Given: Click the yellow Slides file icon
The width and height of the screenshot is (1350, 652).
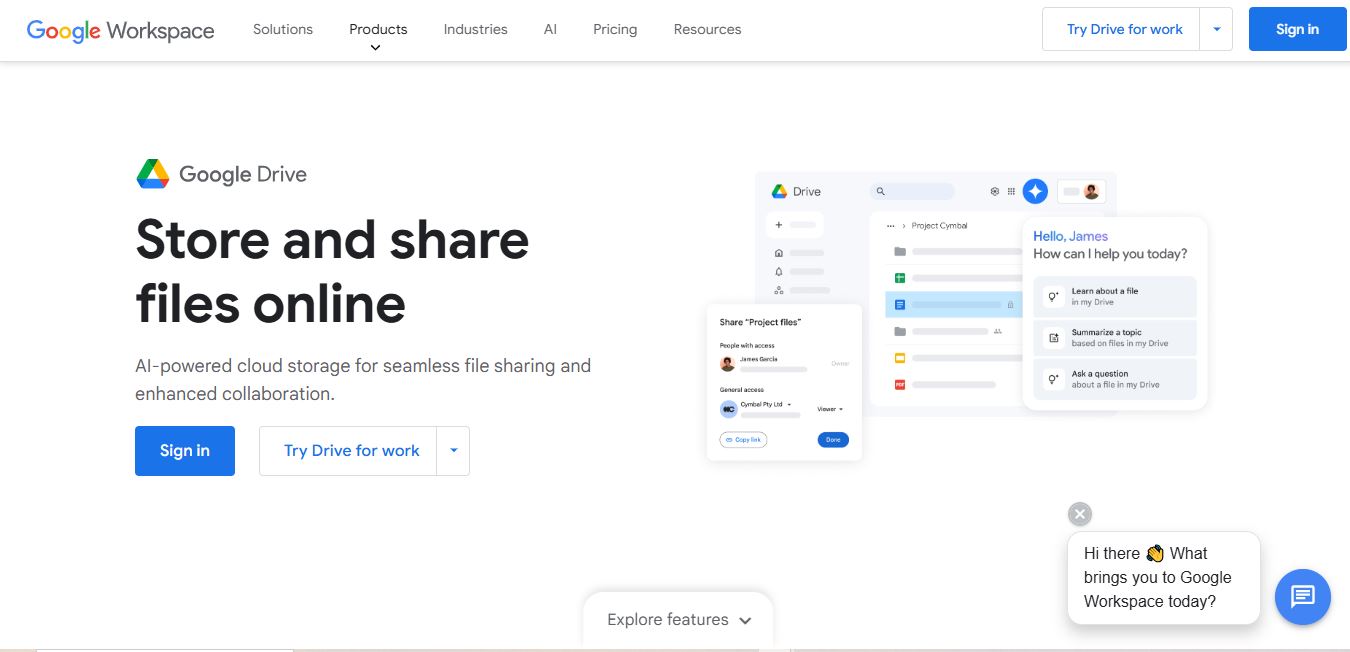Looking at the screenshot, I should click(x=900, y=357).
